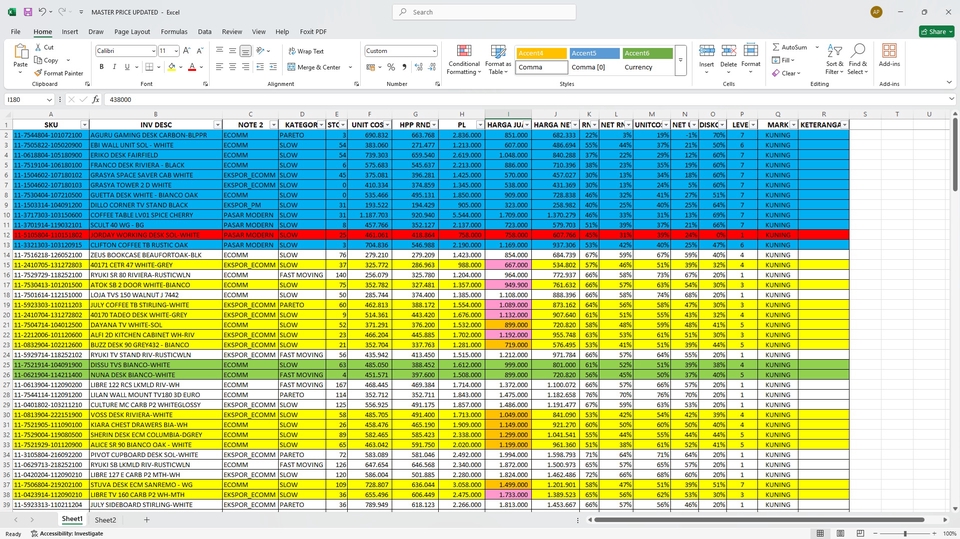Click in the Search box
This screenshot has height=539, width=960.
coord(484,12)
